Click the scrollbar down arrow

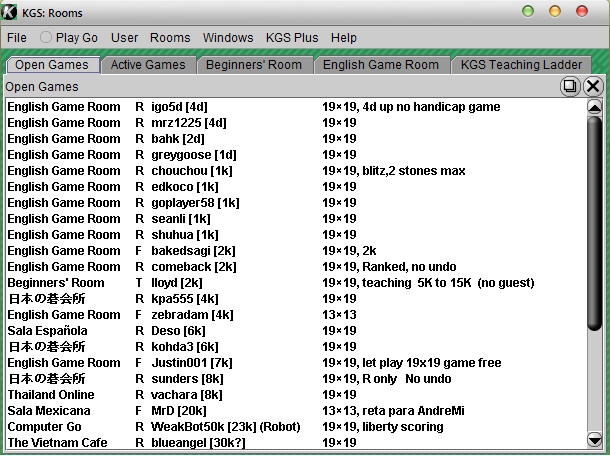(595, 440)
